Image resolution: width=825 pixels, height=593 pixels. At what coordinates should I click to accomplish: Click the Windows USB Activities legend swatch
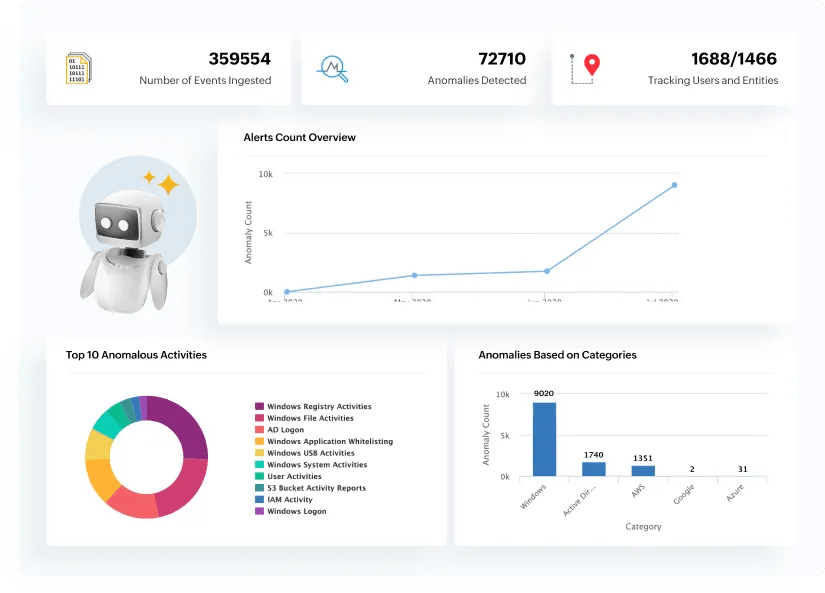259,453
